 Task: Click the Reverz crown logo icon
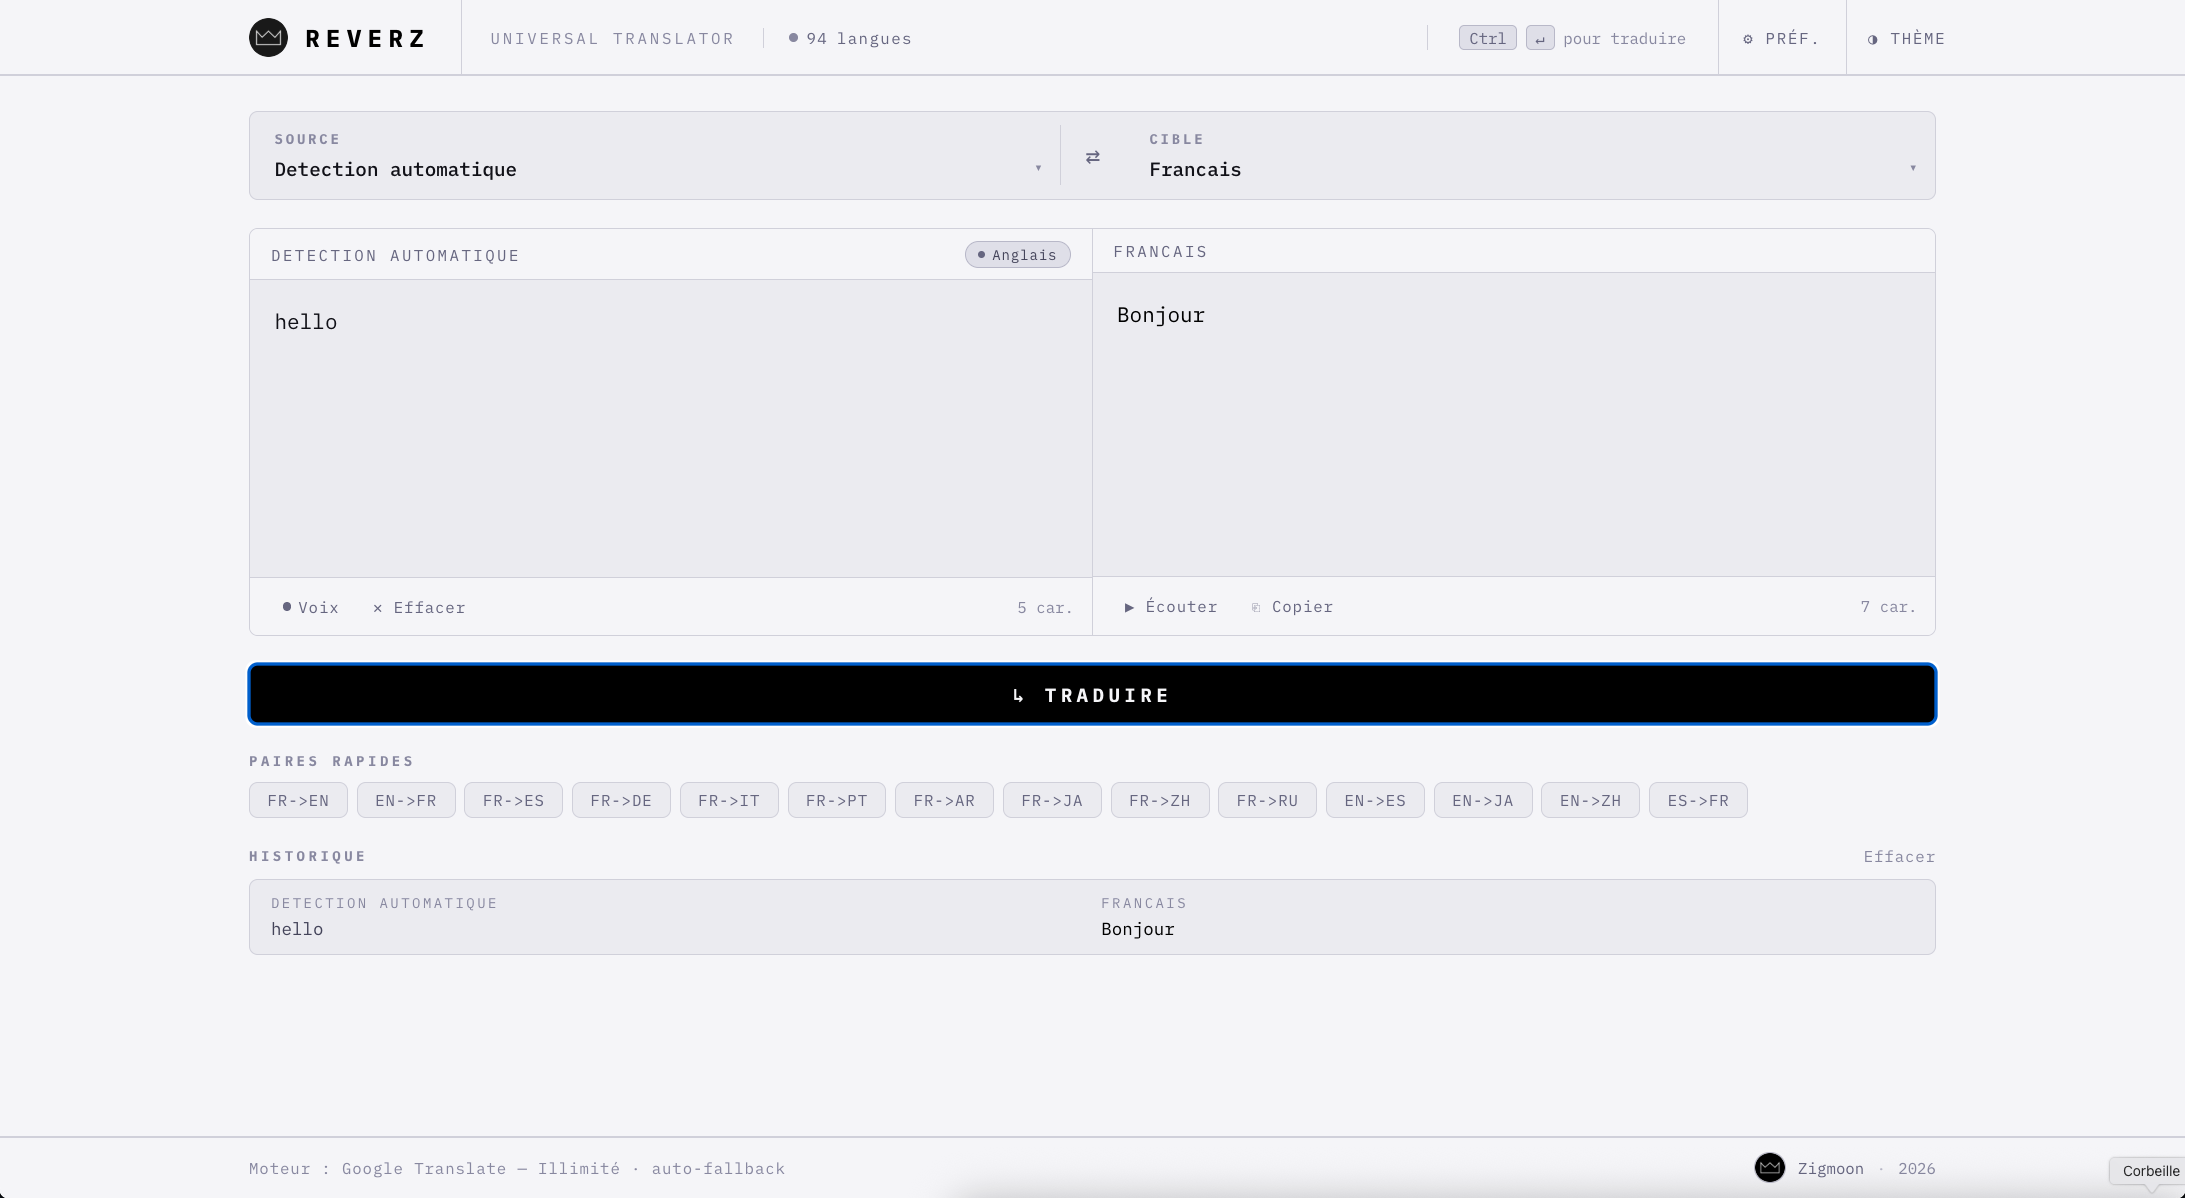click(268, 38)
